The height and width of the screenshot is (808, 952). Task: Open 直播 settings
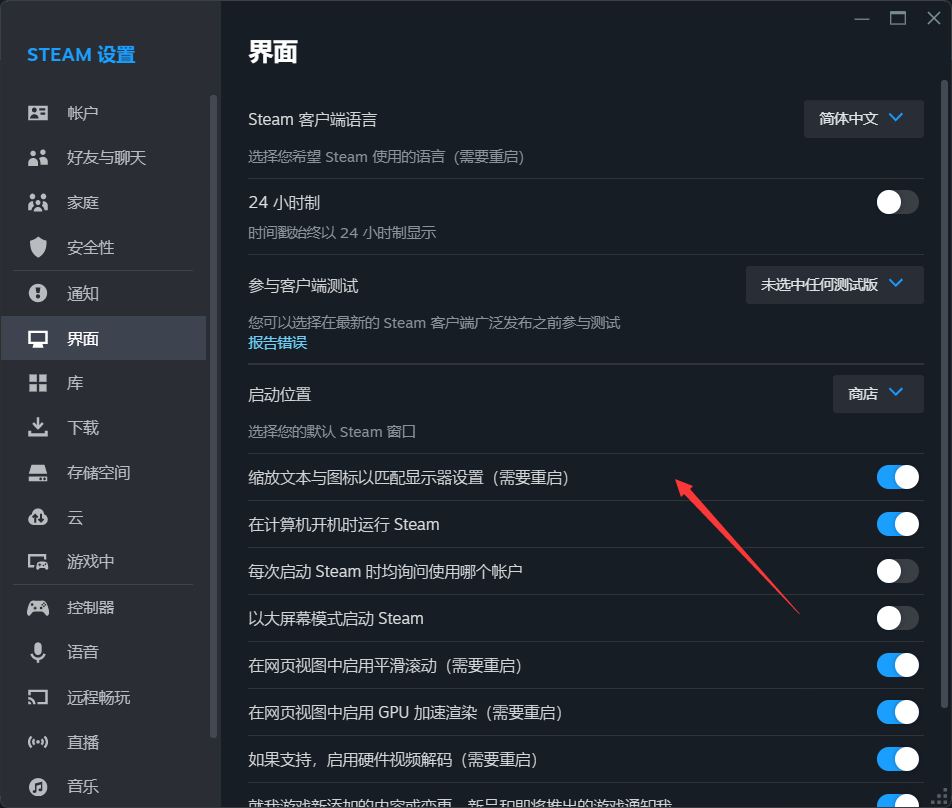coord(104,742)
